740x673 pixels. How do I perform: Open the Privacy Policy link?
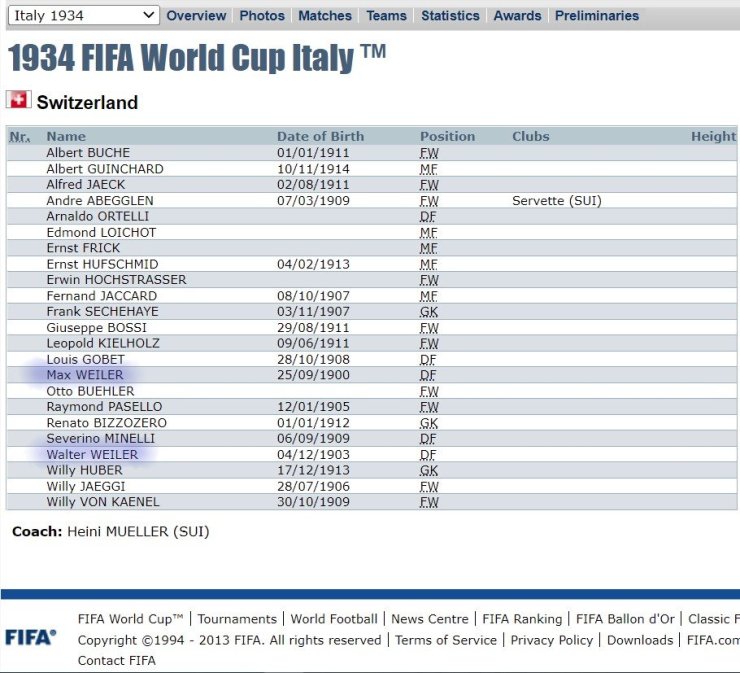[x=551, y=640]
